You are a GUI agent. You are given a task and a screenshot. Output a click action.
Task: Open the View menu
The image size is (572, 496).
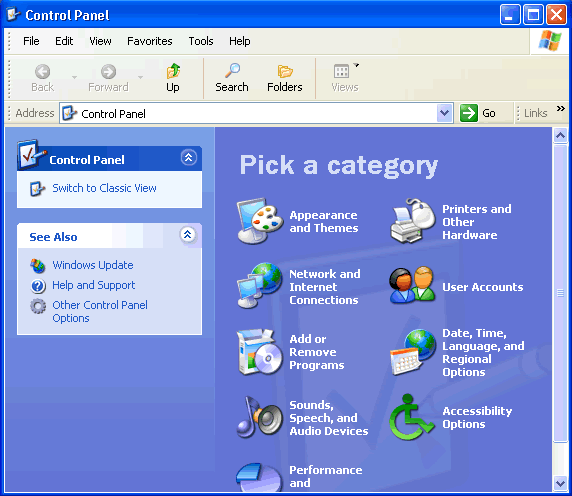pos(100,41)
